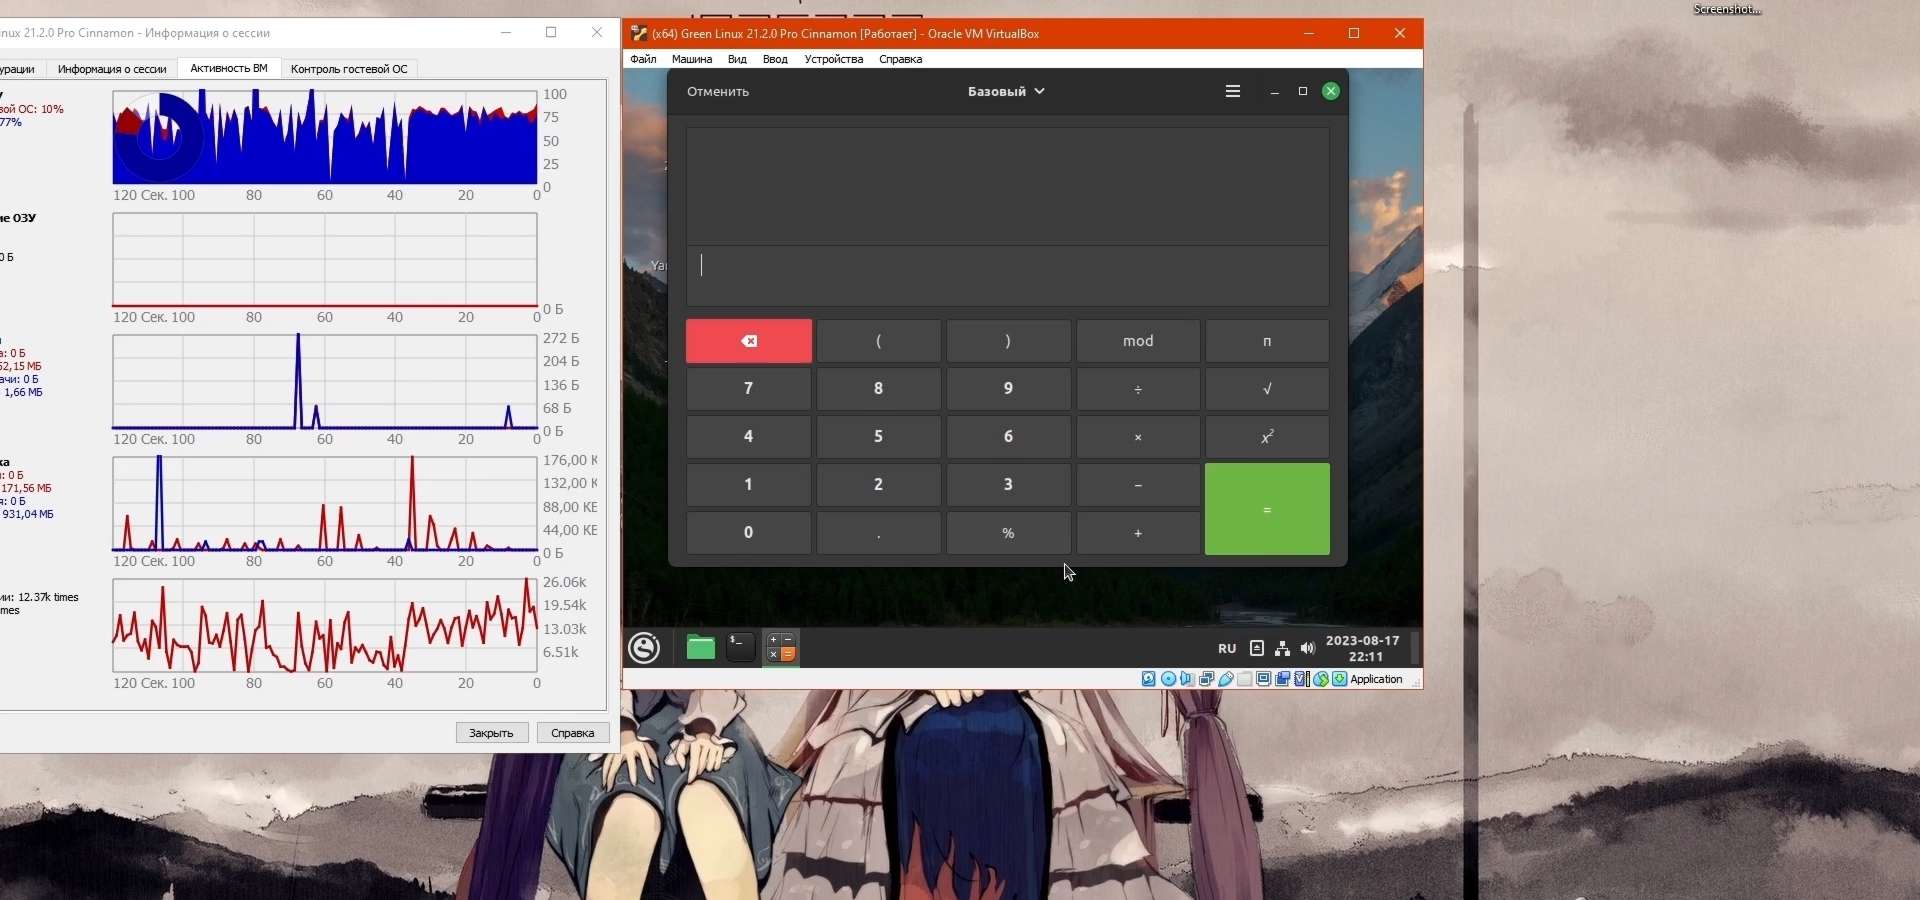Click the network adapters indicator in VirtualBox status bar
This screenshot has width=1920, height=900.
[x=1206, y=679]
